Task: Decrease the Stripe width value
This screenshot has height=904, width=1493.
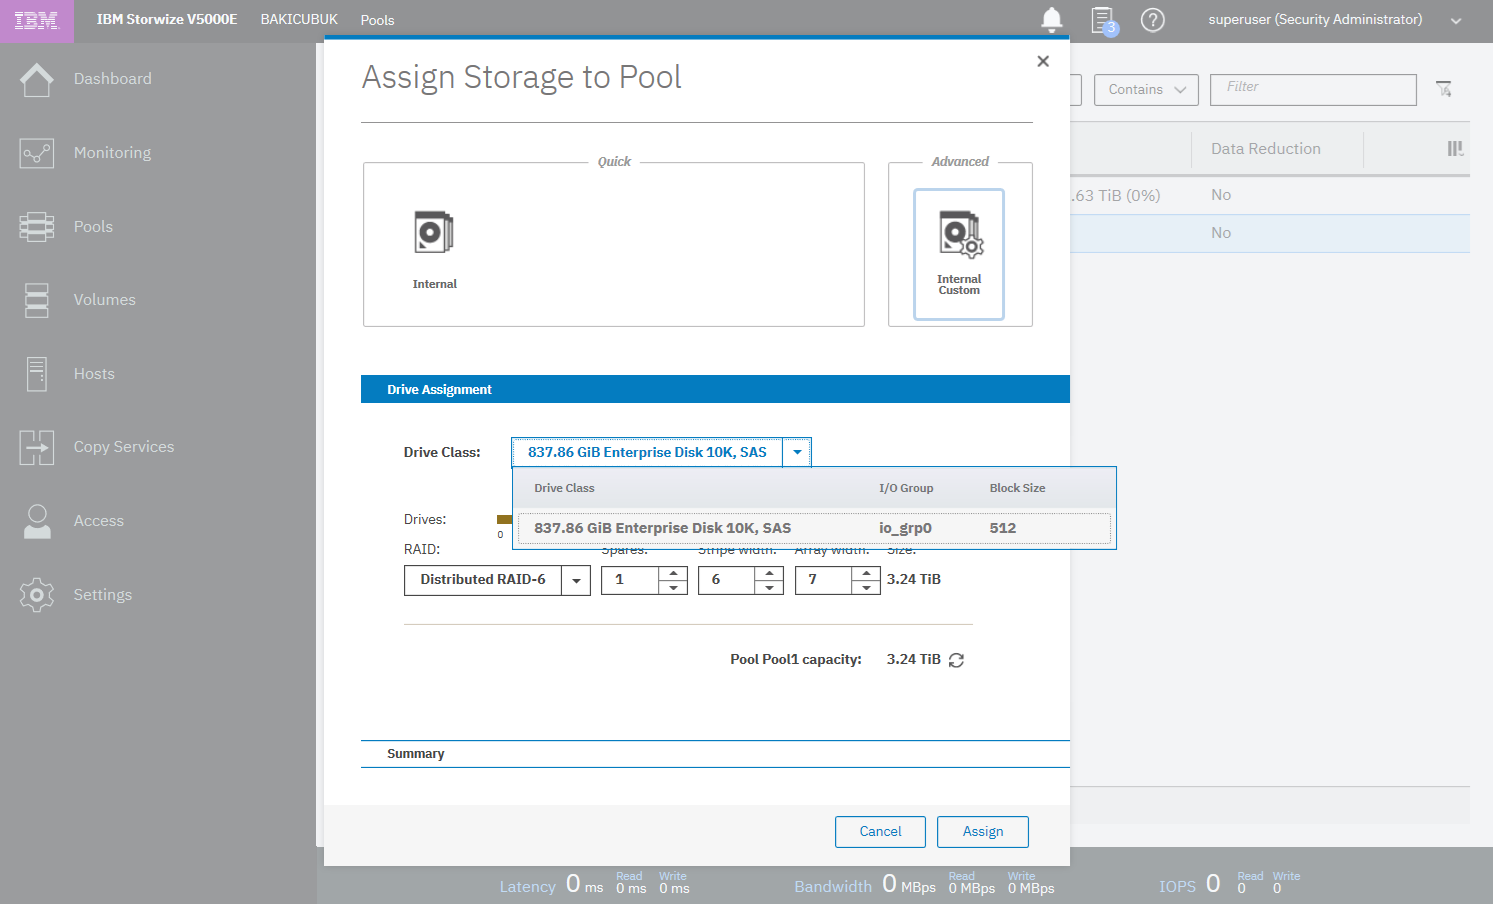Action: (x=768, y=588)
